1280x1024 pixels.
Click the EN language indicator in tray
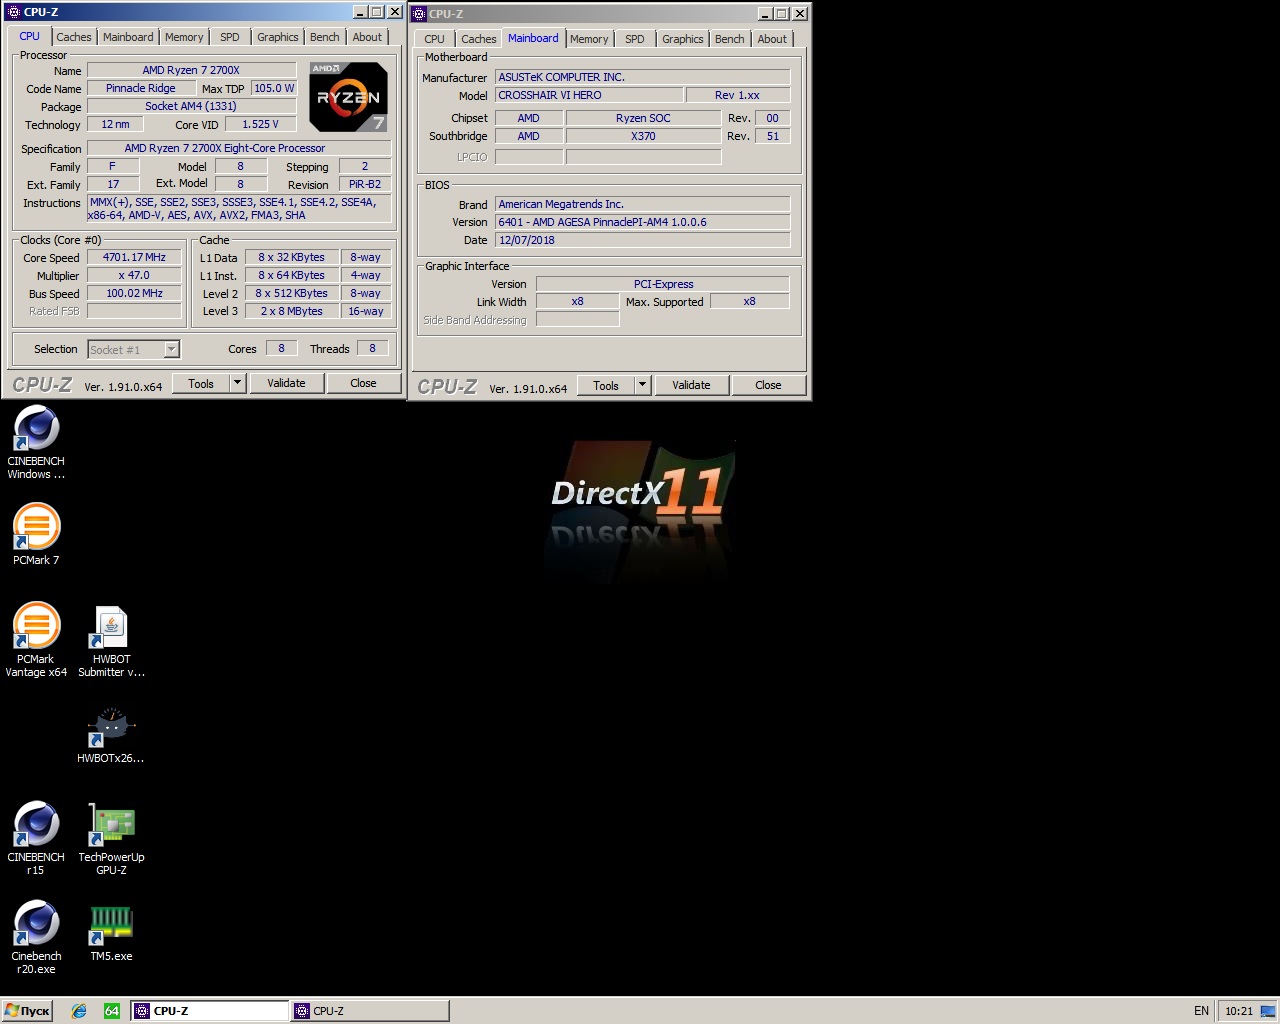[1201, 1011]
